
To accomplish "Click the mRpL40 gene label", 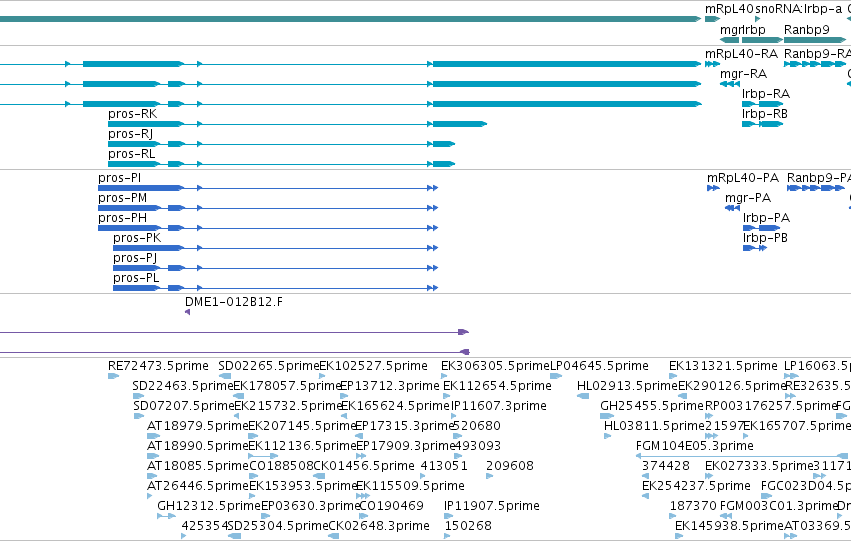I will click(729, 9).
